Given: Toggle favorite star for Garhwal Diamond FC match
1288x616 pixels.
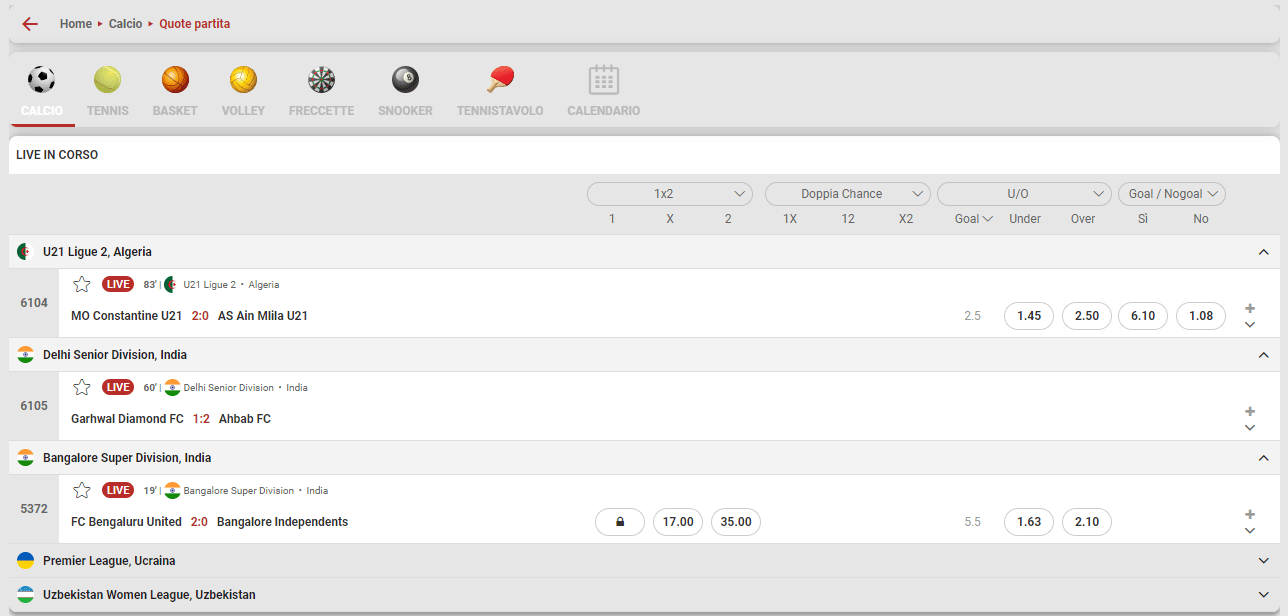Looking at the screenshot, I should [82, 387].
